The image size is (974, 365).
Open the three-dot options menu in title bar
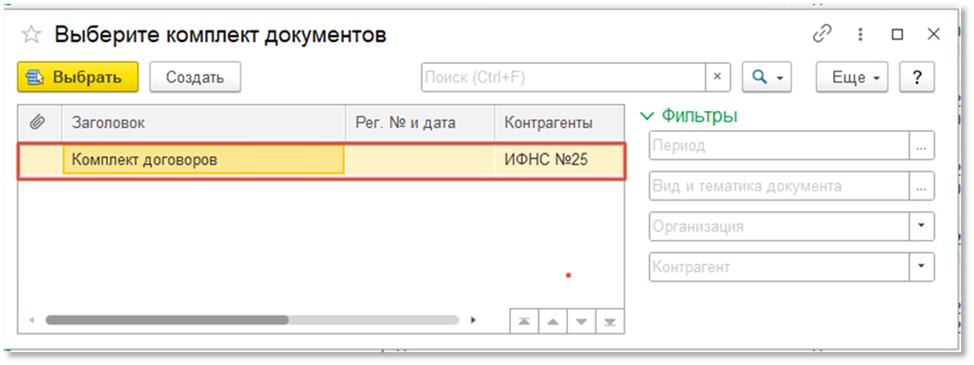[x=860, y=34]
